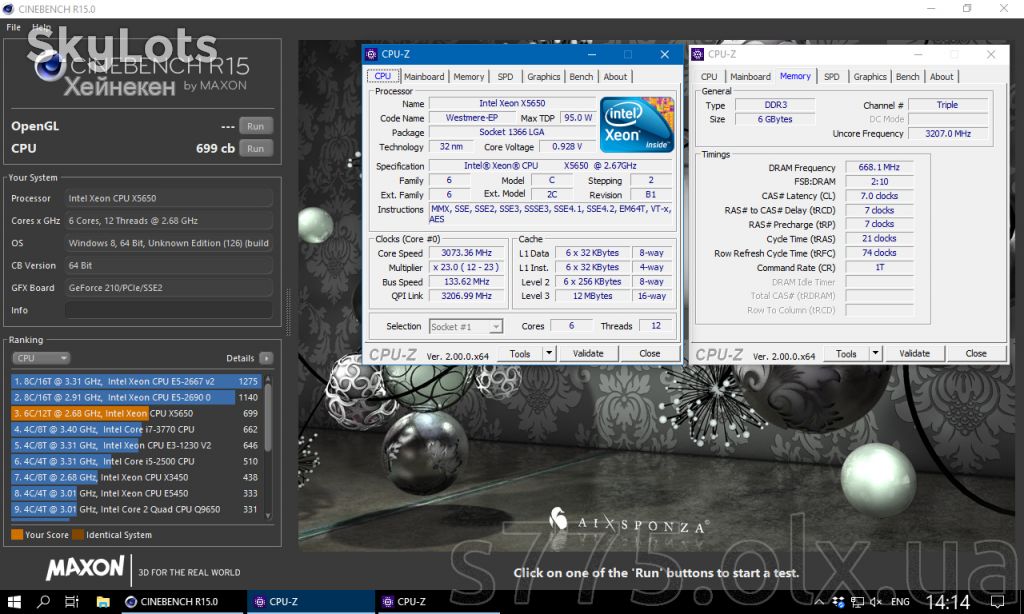Click the Intel Xeon inside logo
Viewport: 1024px width, 614px height.
click(636, 125)
